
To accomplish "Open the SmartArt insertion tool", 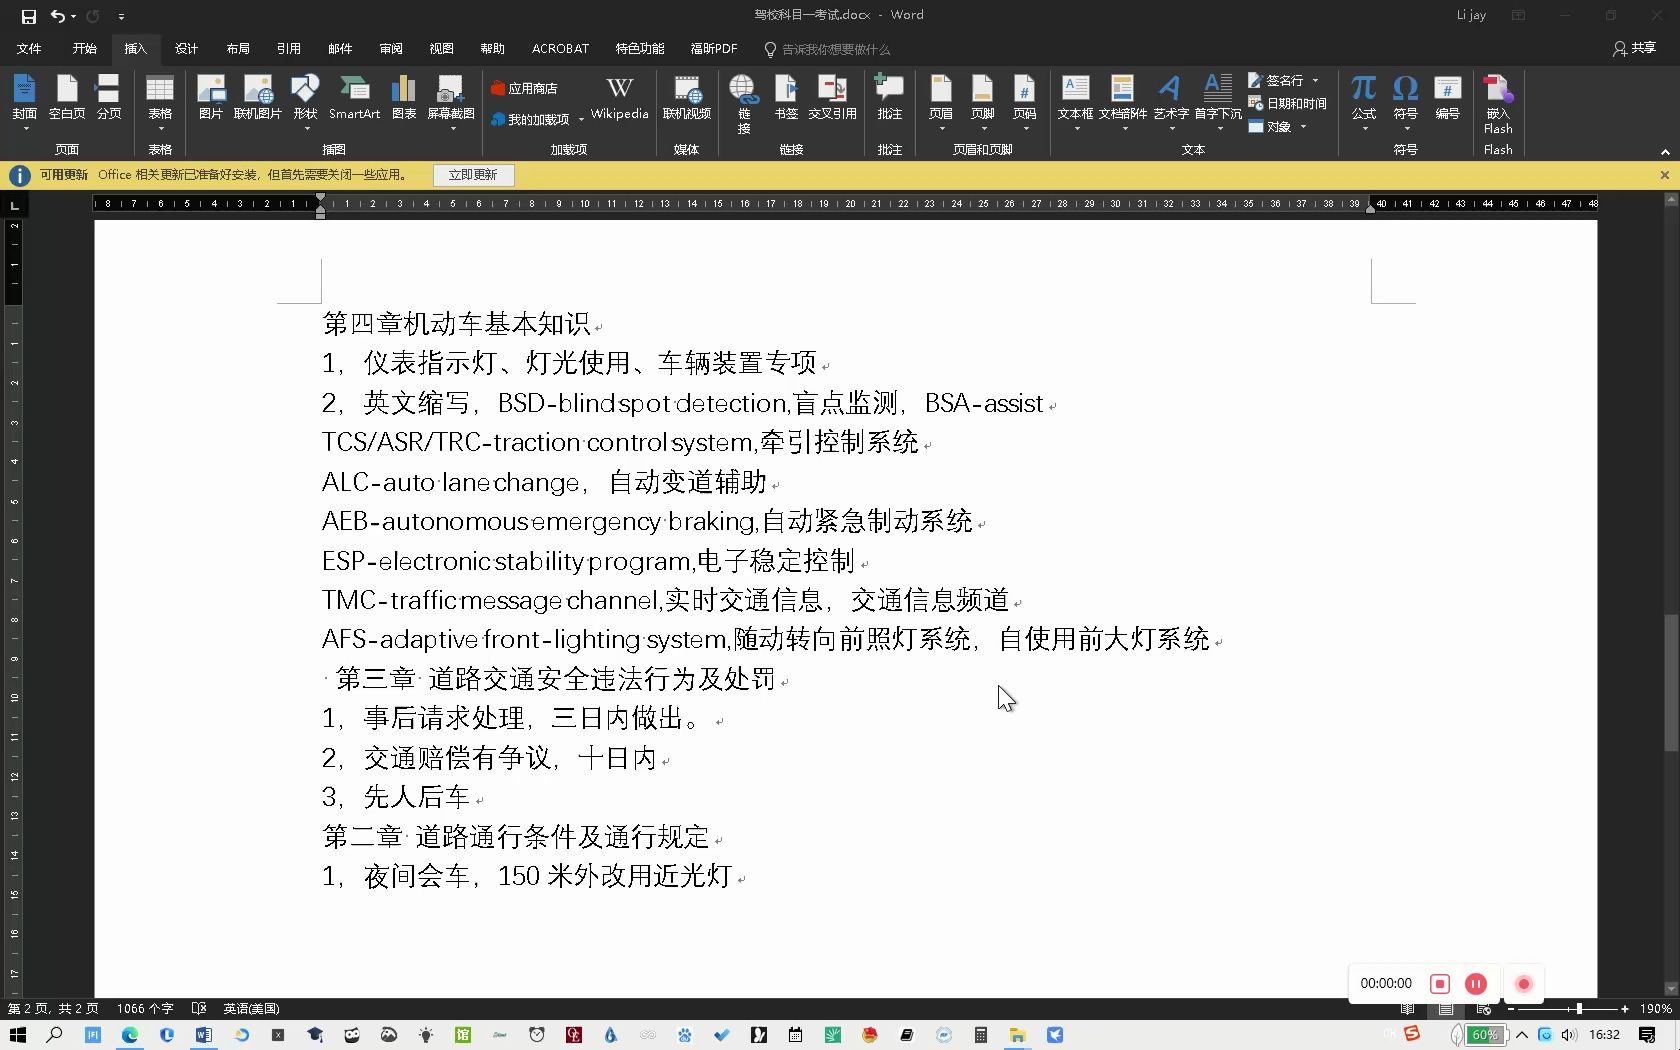I will 355,97.
